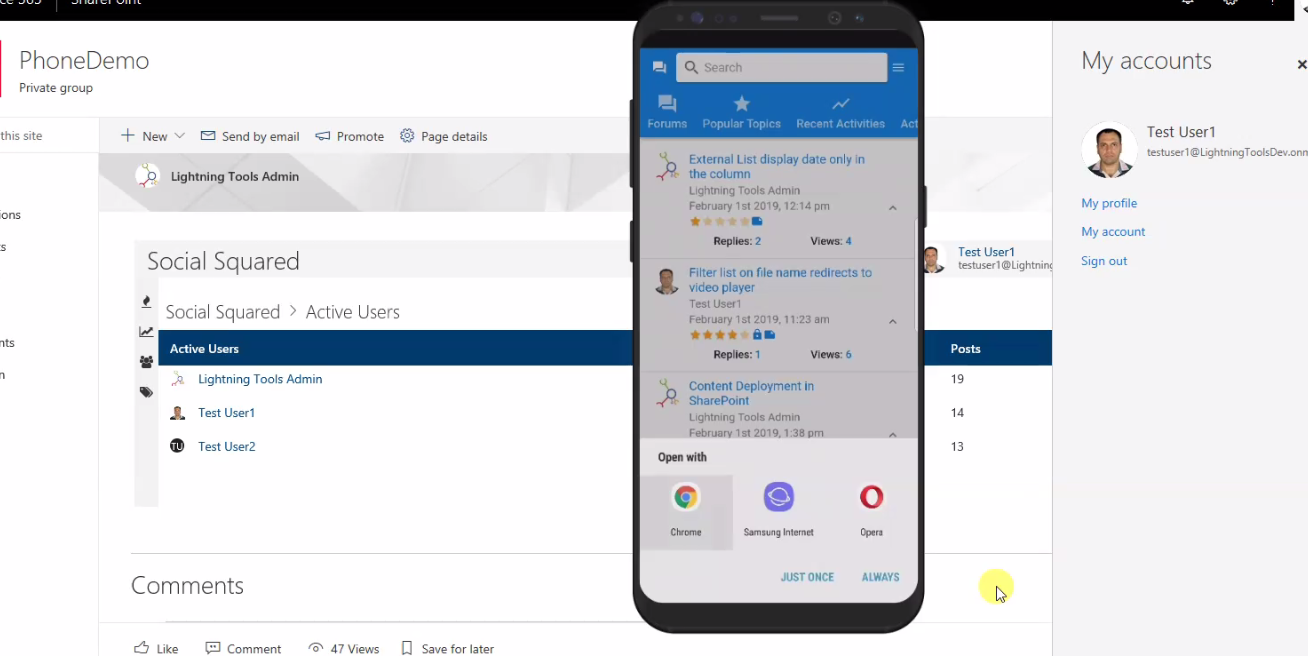Click the 47 Views counter
Viewport: 1308px width, 656px height.
[344, 648]
